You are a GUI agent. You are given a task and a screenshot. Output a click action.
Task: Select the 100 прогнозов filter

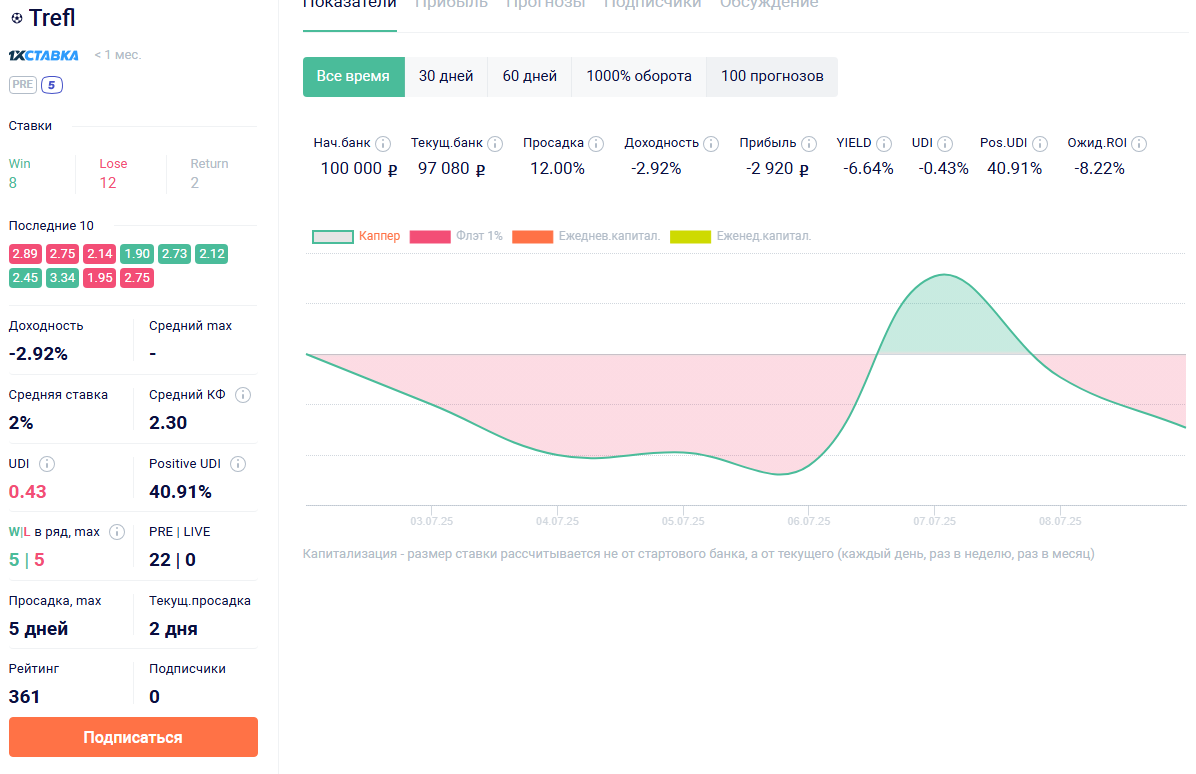[772, 77]
